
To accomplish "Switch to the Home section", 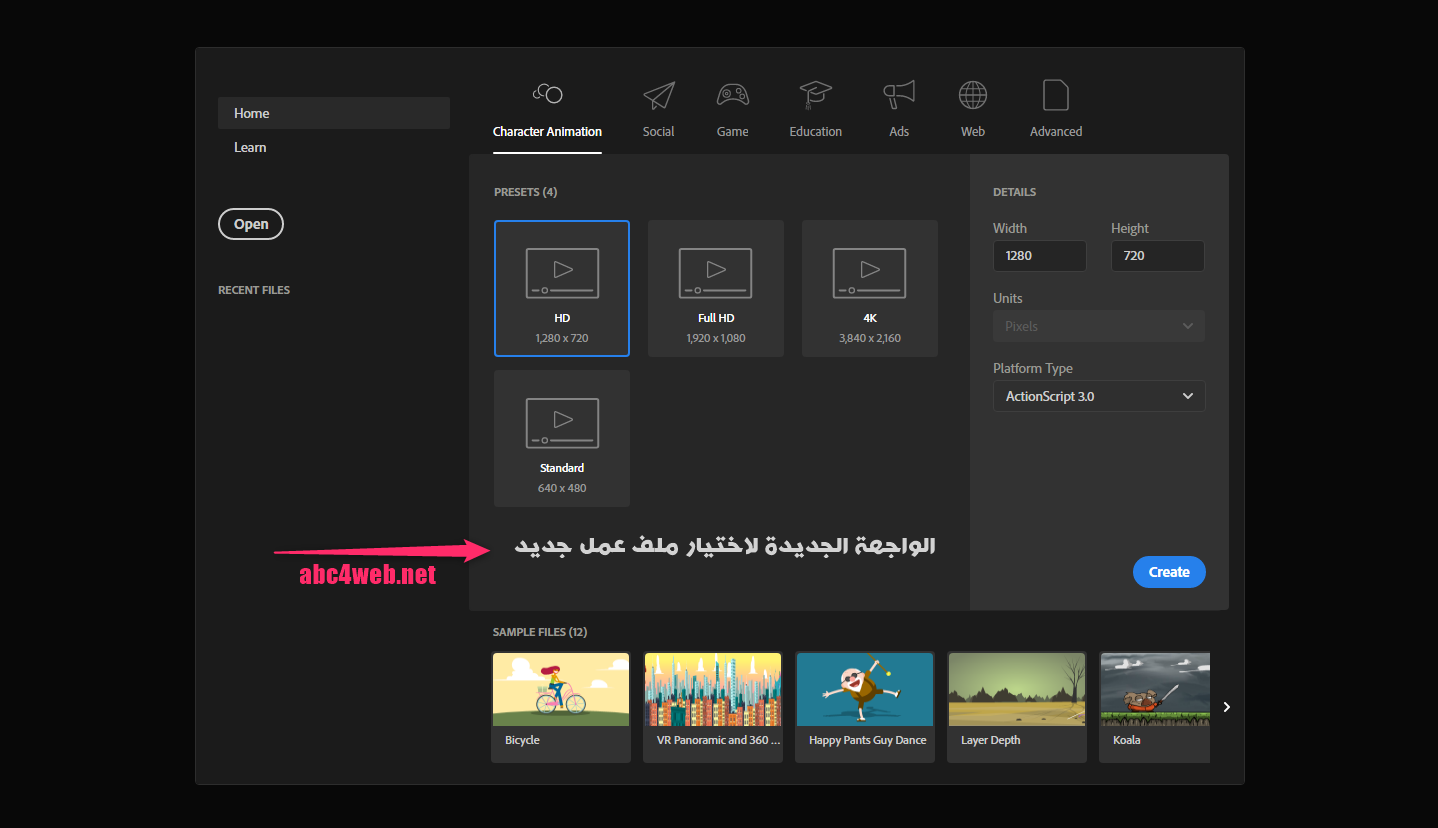I will tap(333, 113).
